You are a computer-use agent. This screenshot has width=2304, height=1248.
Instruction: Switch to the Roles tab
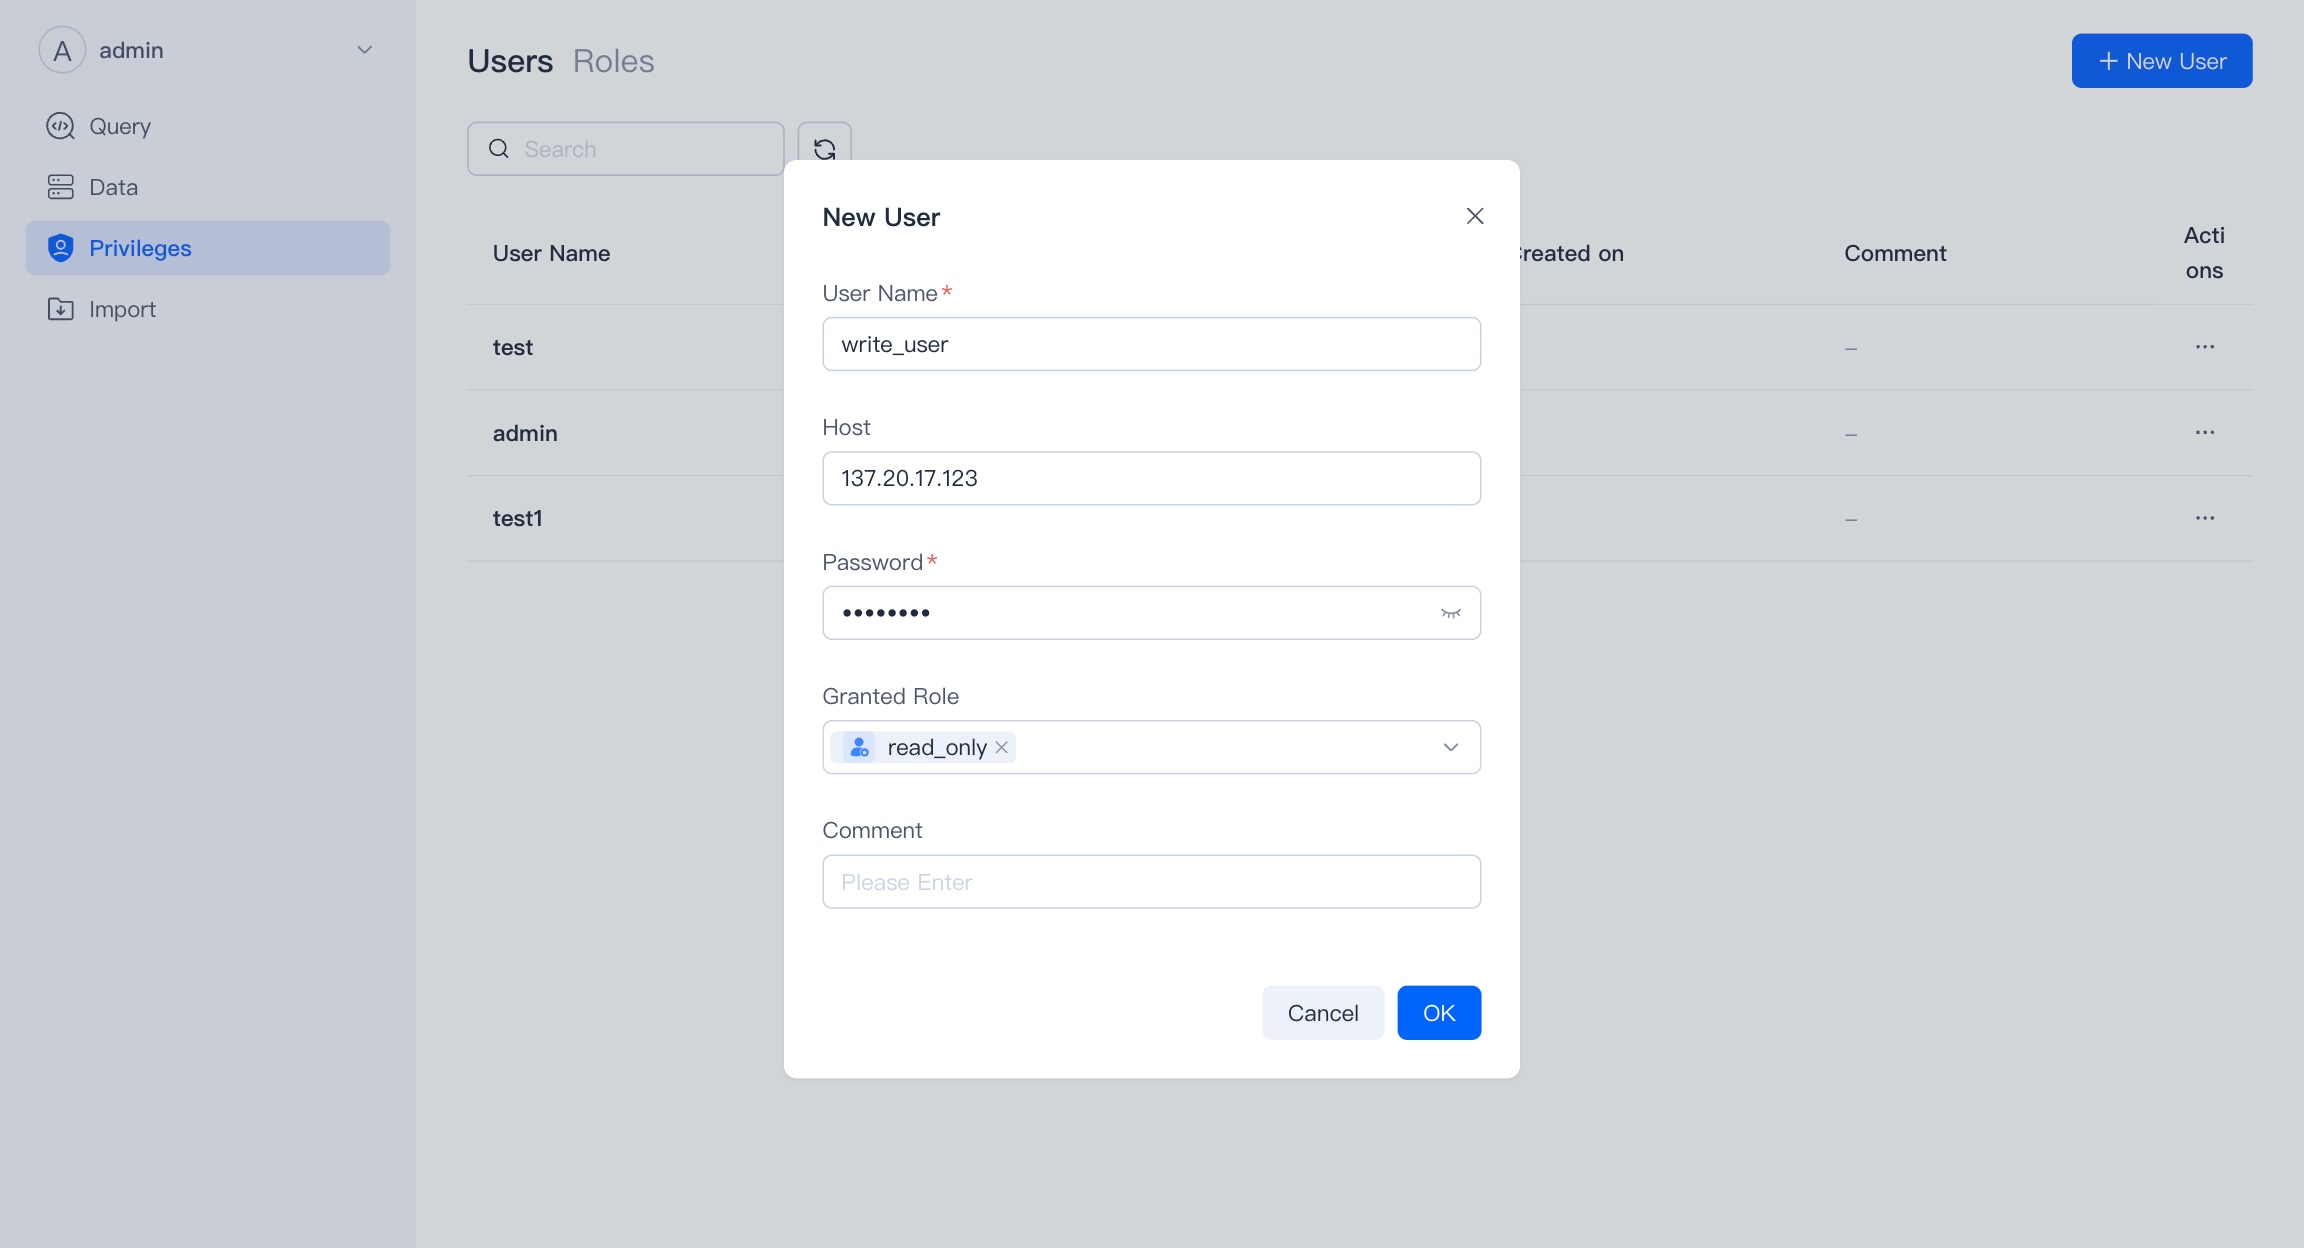tap(613, 61)
